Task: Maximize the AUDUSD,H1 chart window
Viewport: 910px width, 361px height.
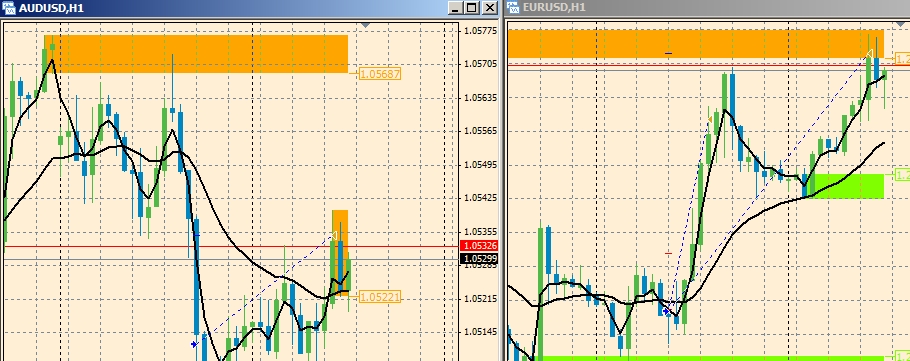Action: [472, 8]
